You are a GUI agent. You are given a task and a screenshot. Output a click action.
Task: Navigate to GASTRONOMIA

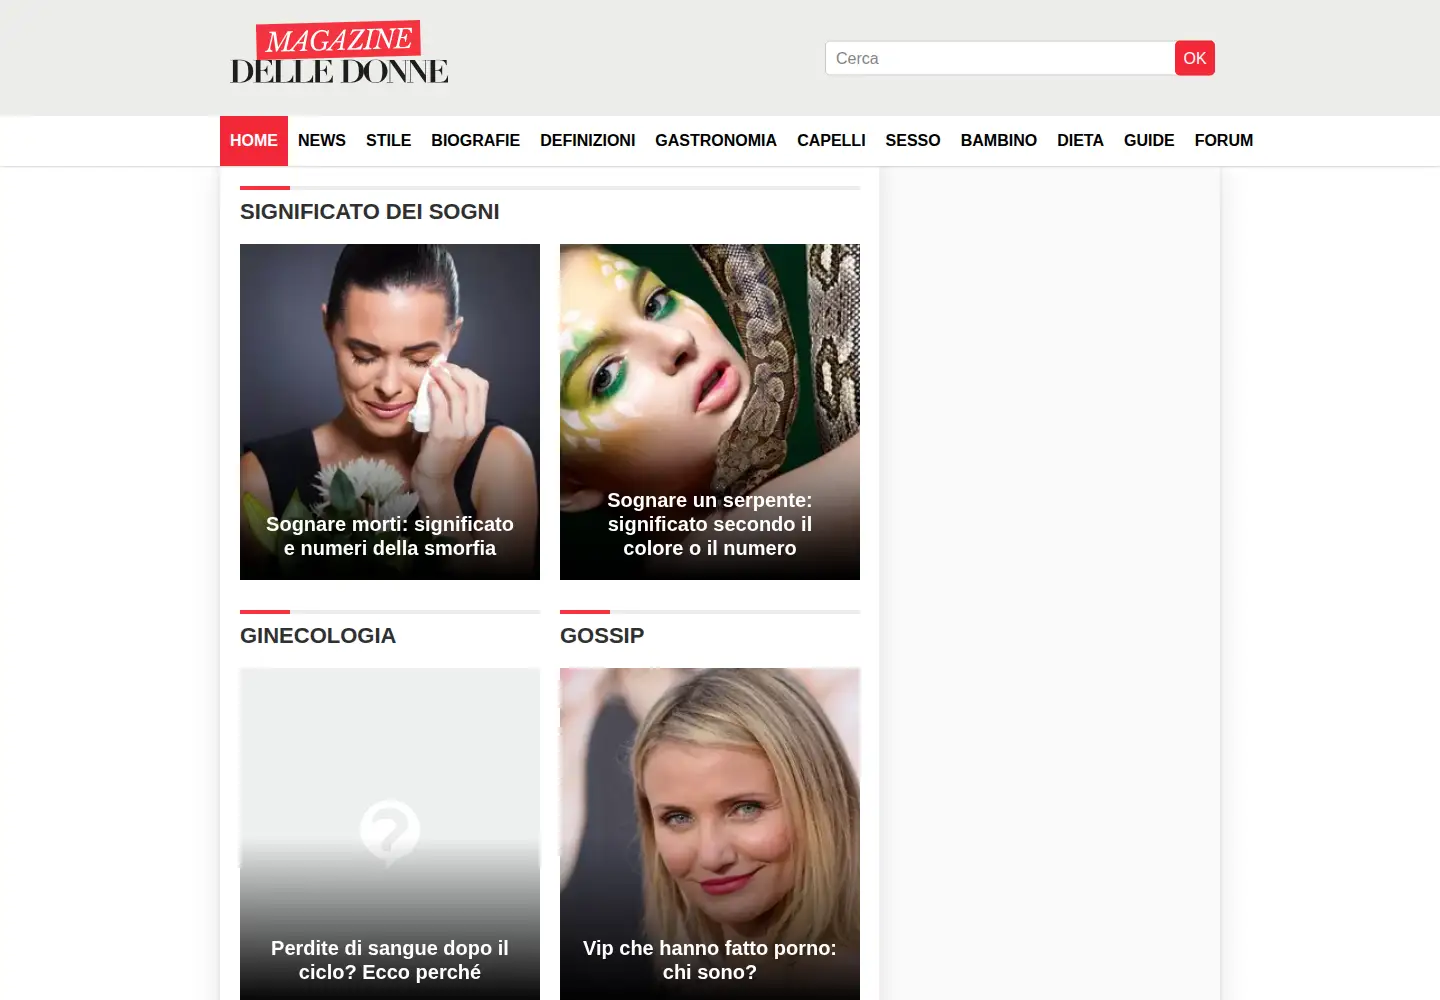[716, 141]
